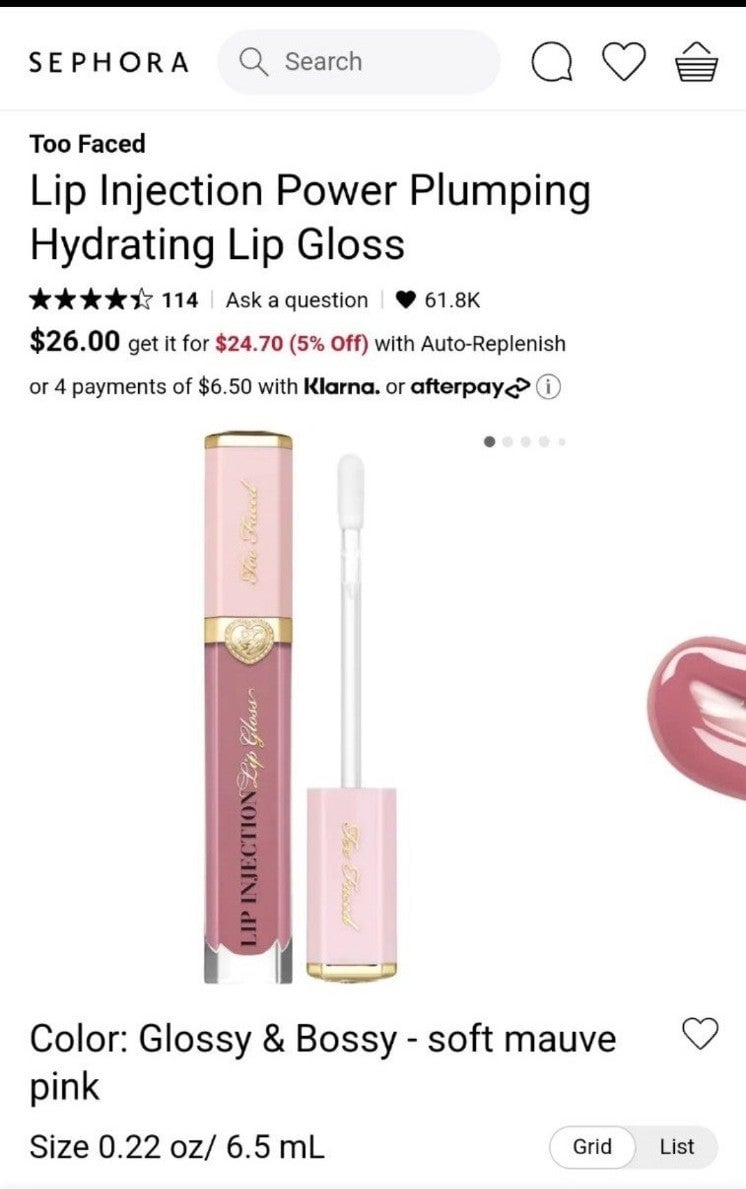The height and width of the screenshot is (1189, 746).
Task: Click Ask a question link
Action: pos(296,300)
